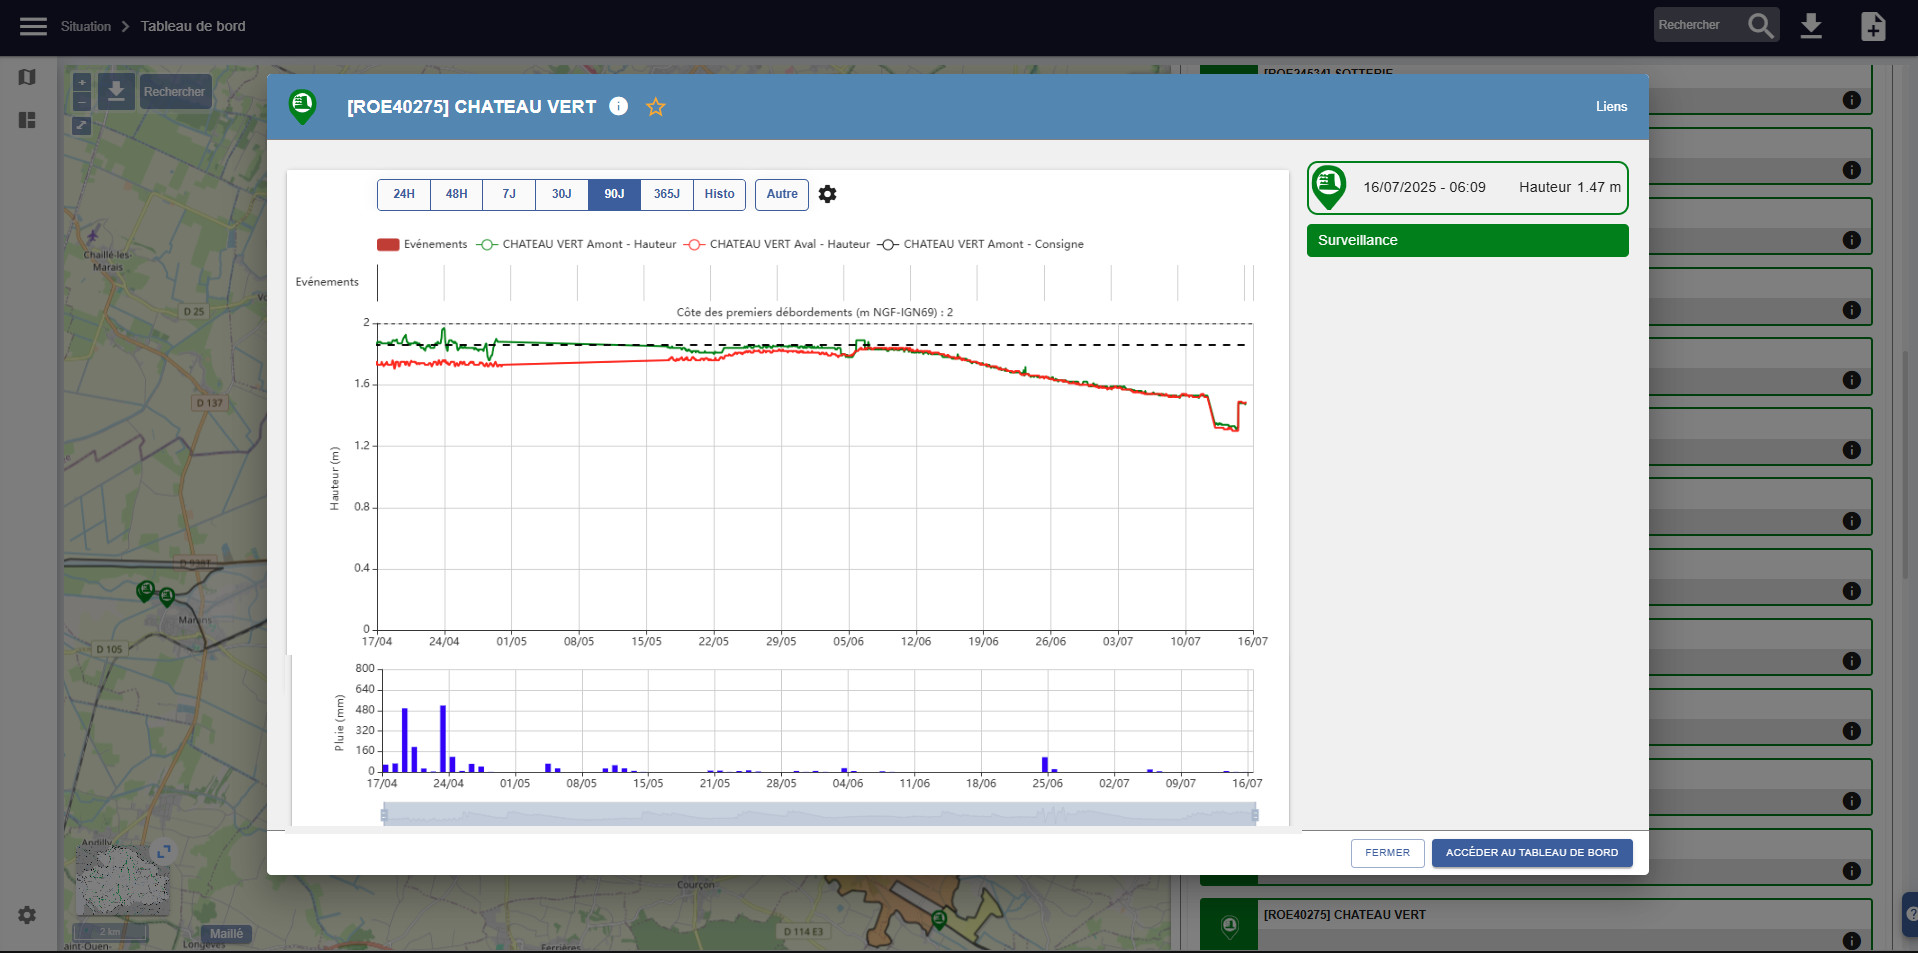This screenshot has height=953, width=1918.
Task: Click the new document icon in top bar
Action: click(x=1873, y=26)
